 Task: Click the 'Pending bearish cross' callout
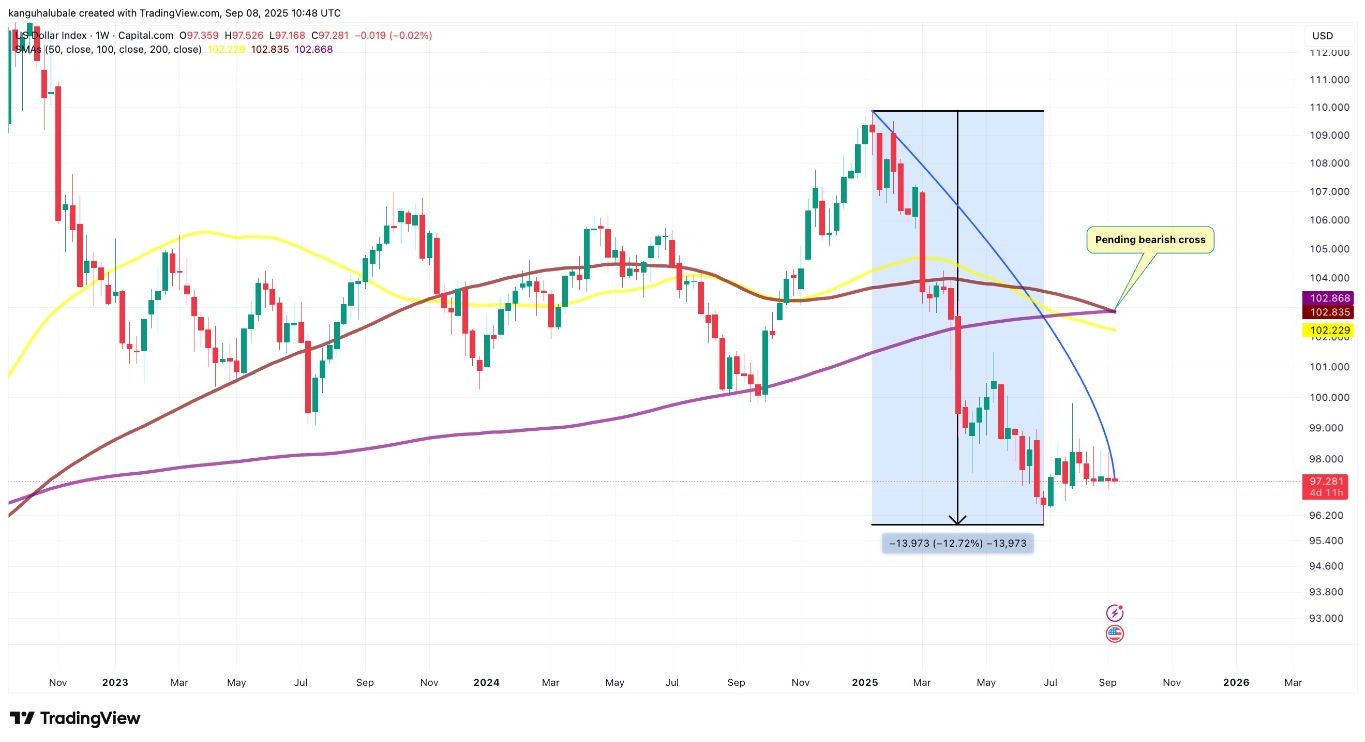1150,240
